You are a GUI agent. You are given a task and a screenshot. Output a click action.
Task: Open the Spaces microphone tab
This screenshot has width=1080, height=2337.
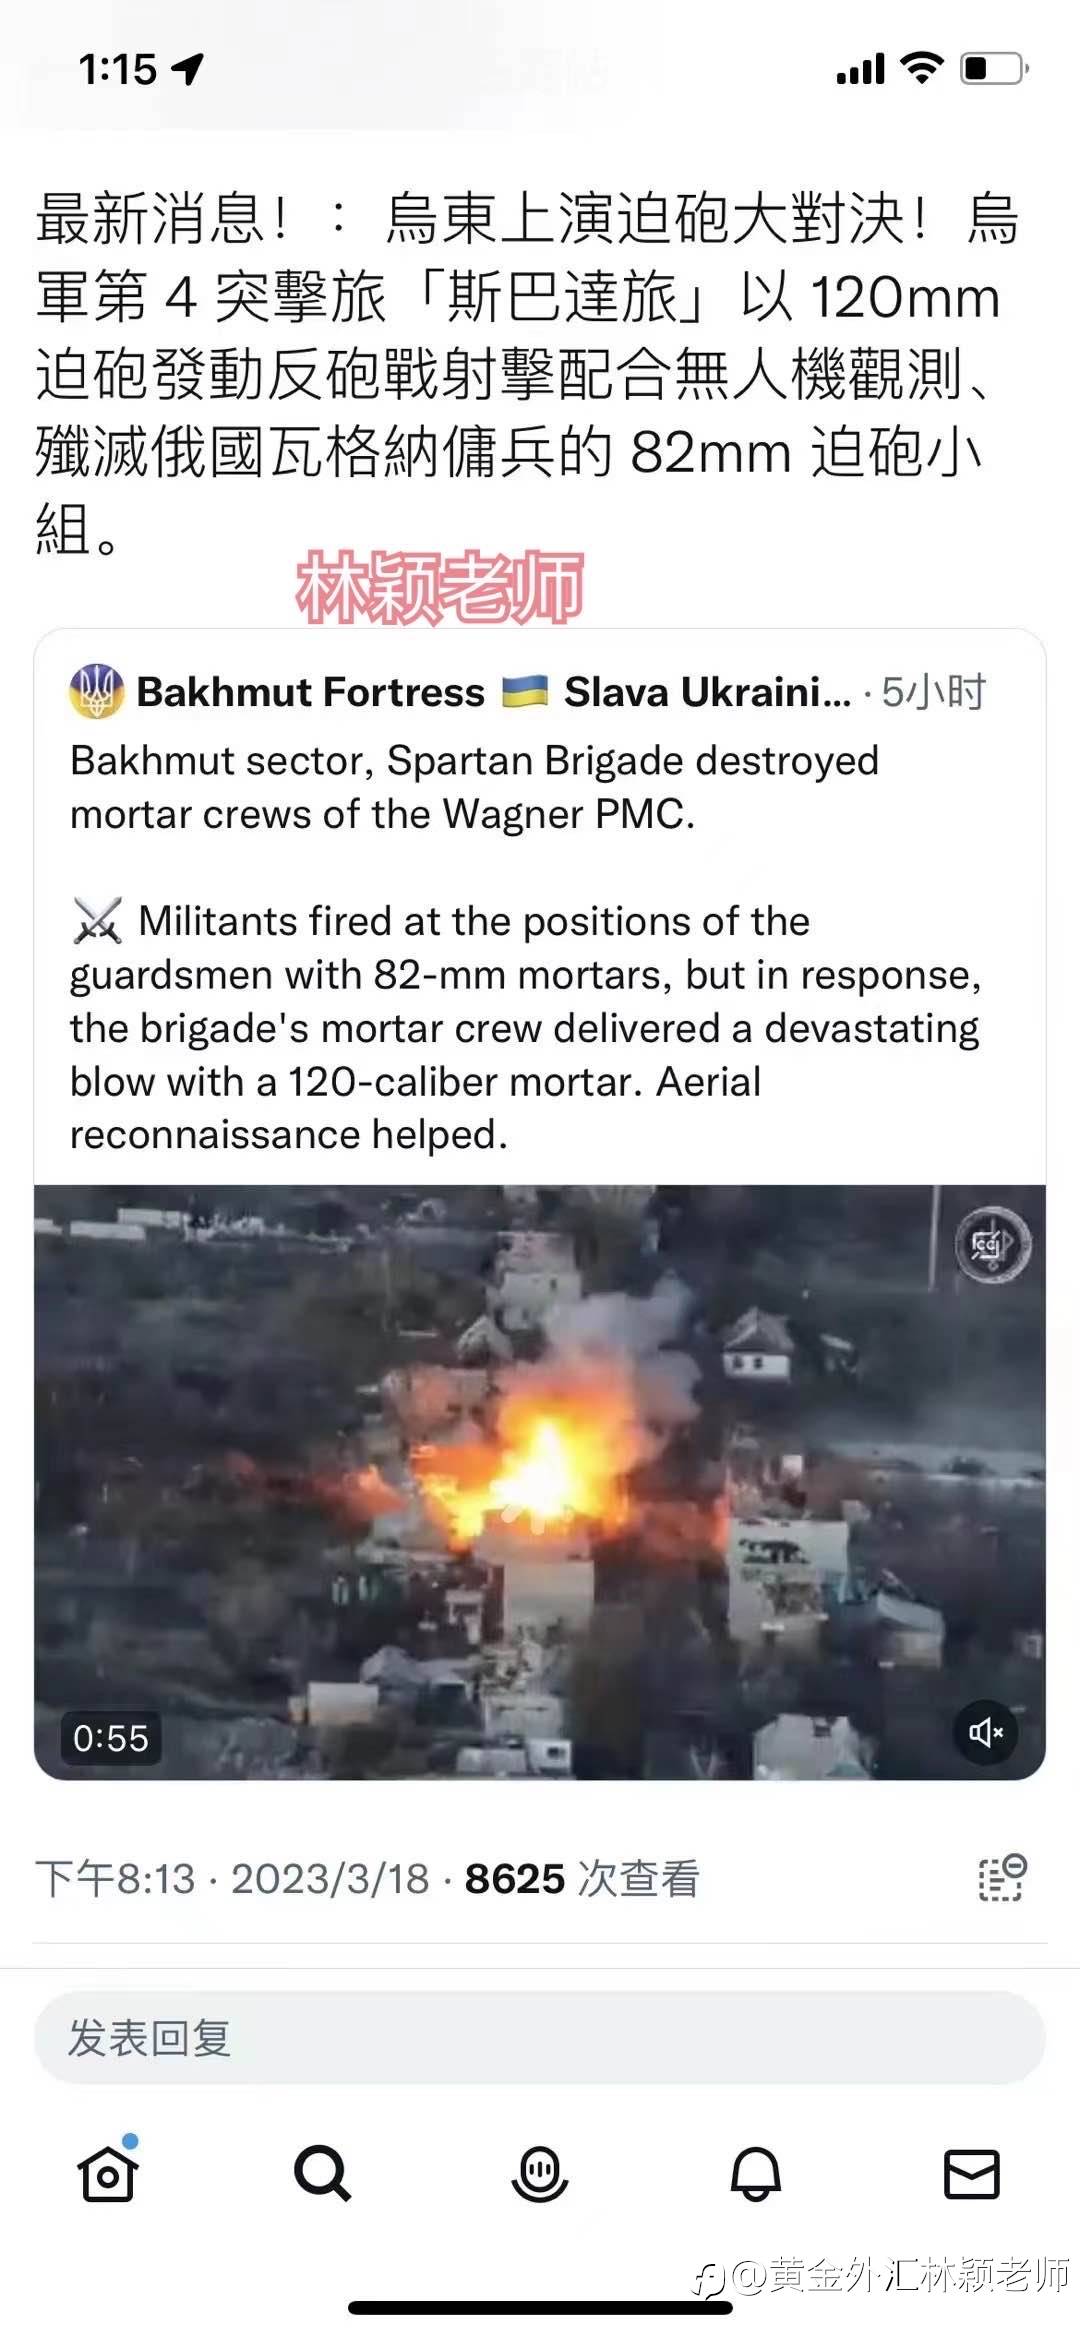point(540,2173)
